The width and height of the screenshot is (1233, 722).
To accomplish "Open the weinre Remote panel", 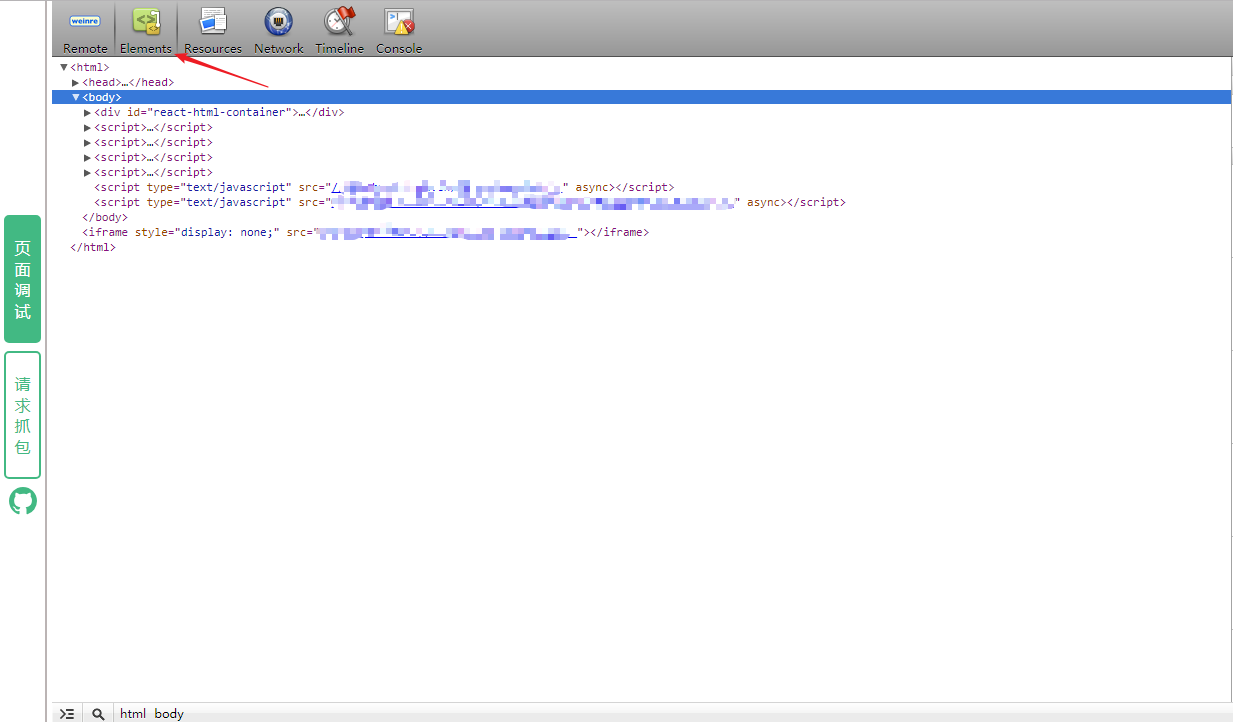I will (x=85, y=30).
